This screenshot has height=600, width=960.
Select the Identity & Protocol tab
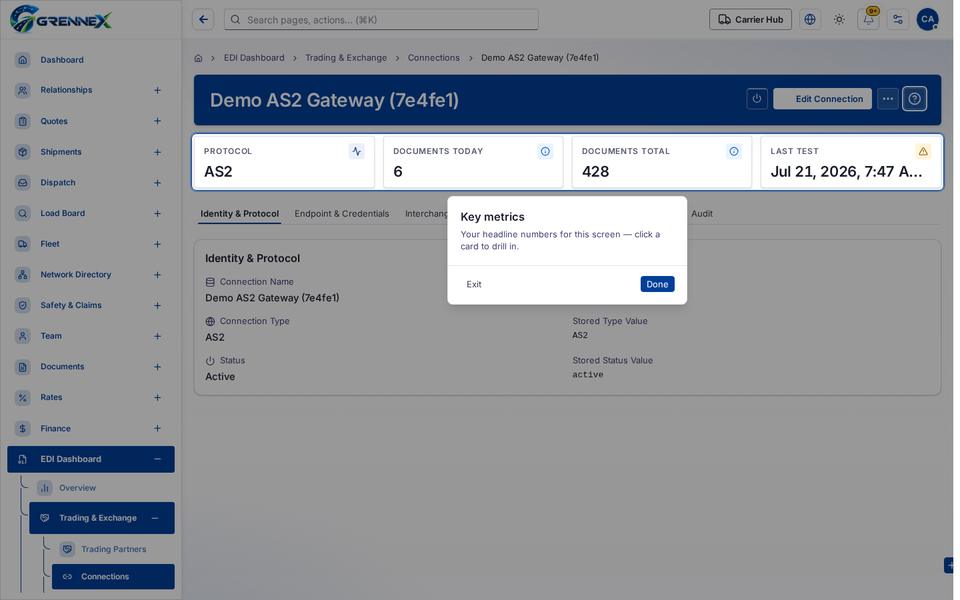239,214
